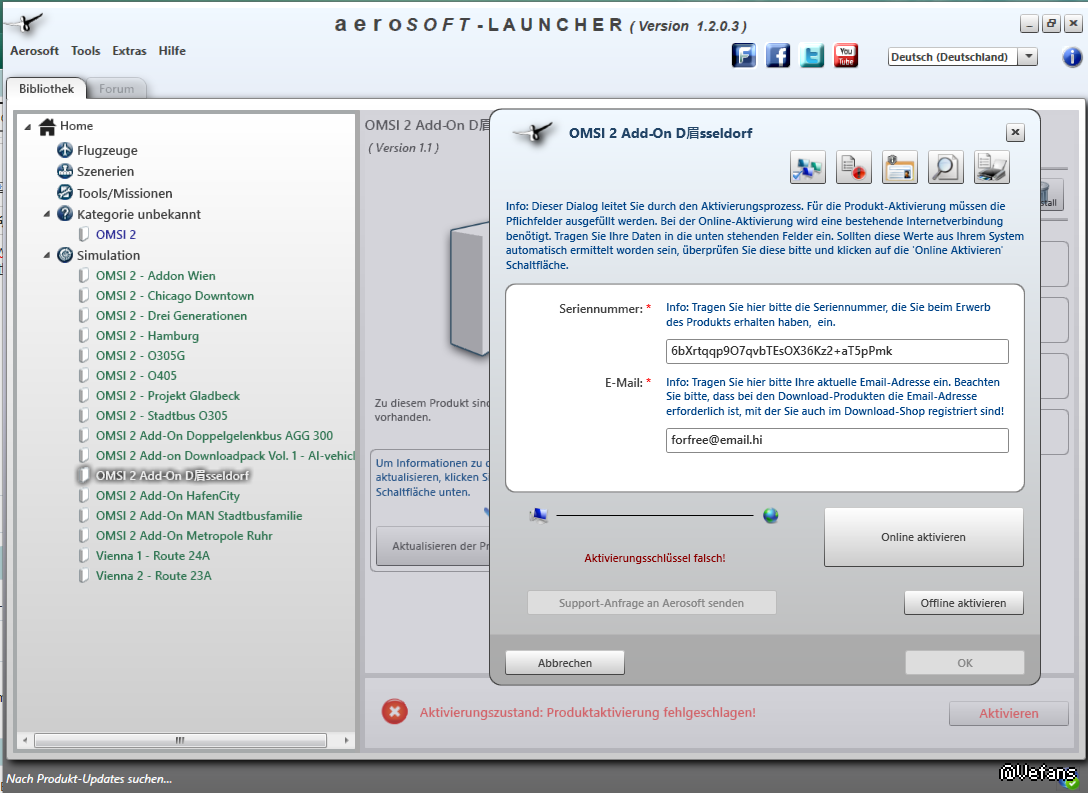Select OMSI 2 - Projekt Gladbeck
1088x793 pixels.
(168, 395)
